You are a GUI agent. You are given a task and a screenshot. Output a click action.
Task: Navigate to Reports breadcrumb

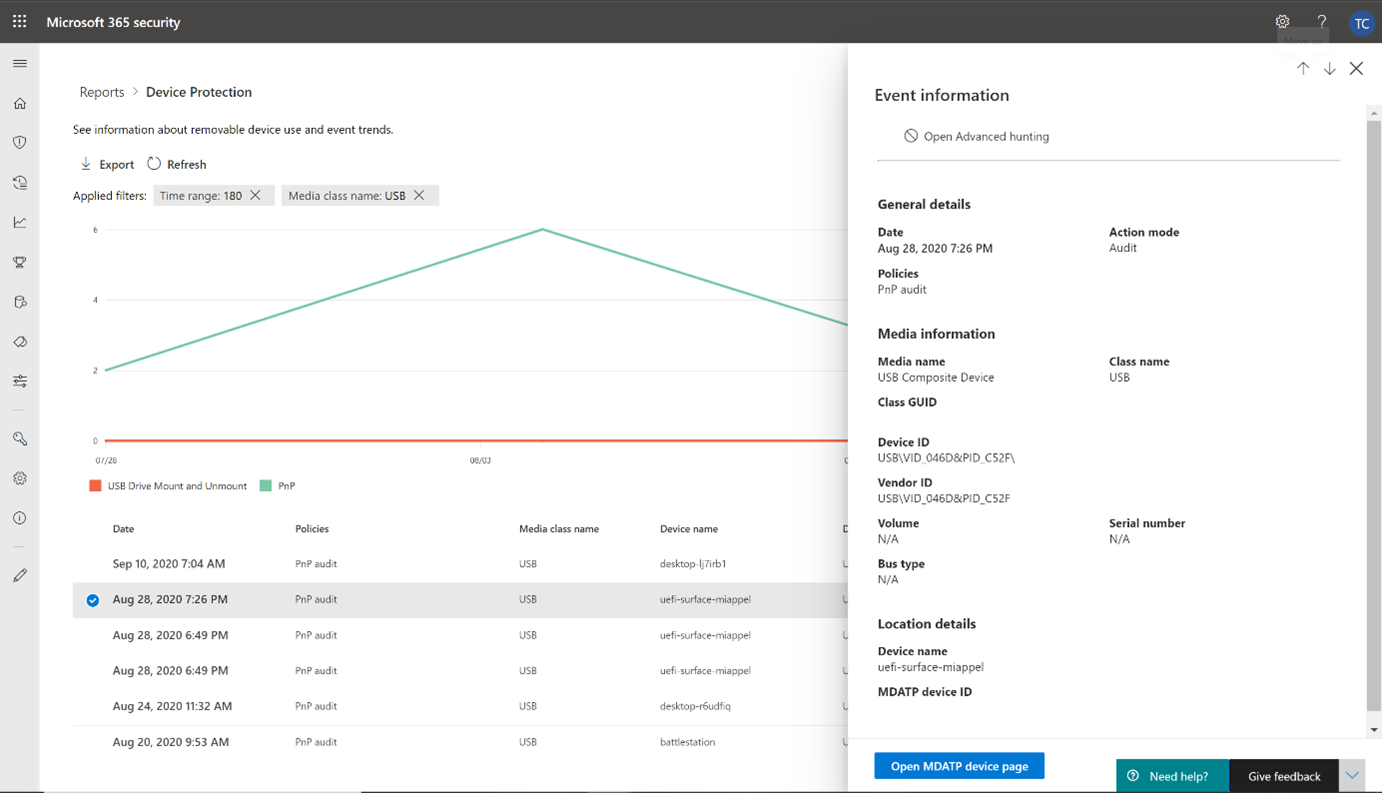click(x=102, y=92)
